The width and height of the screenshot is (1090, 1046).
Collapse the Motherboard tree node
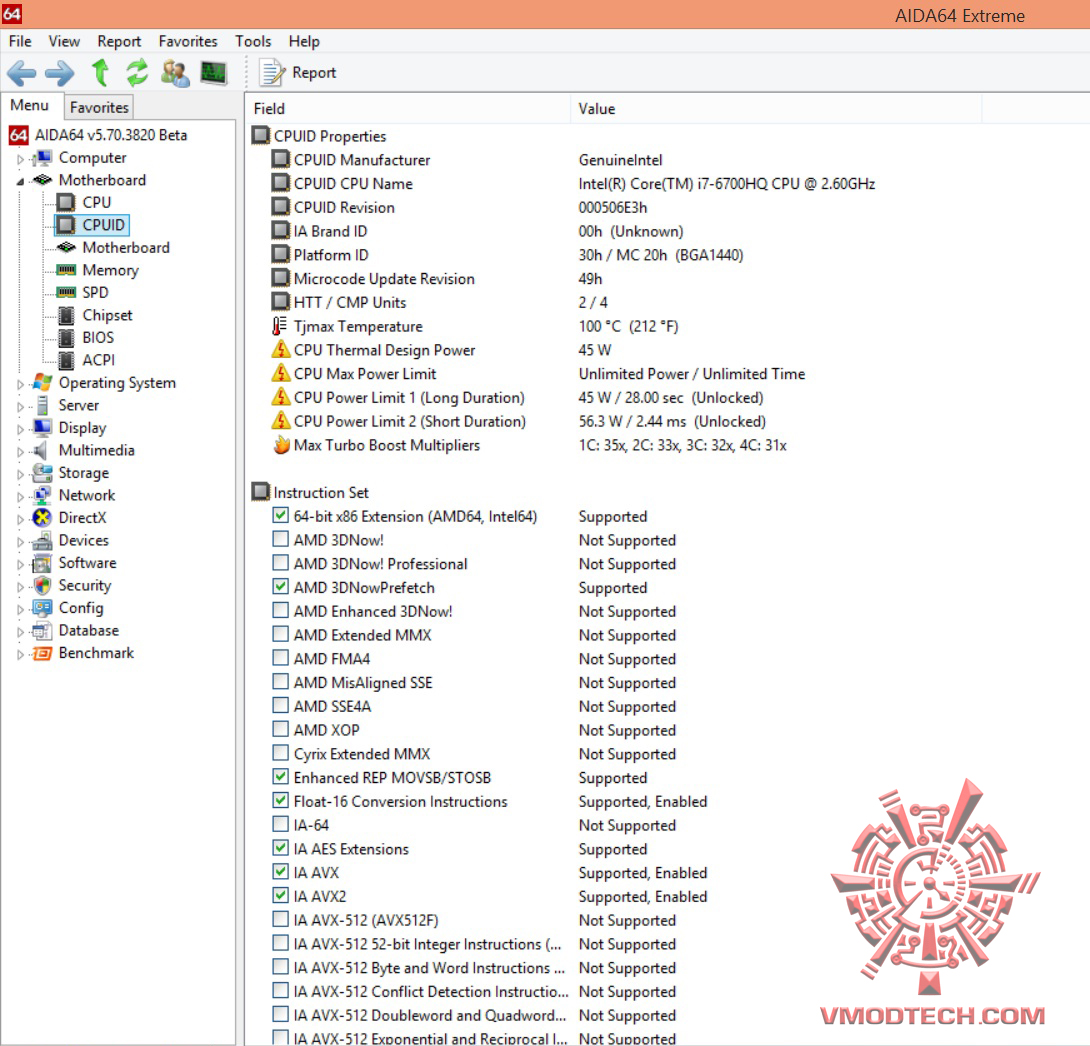coord(20,181)
